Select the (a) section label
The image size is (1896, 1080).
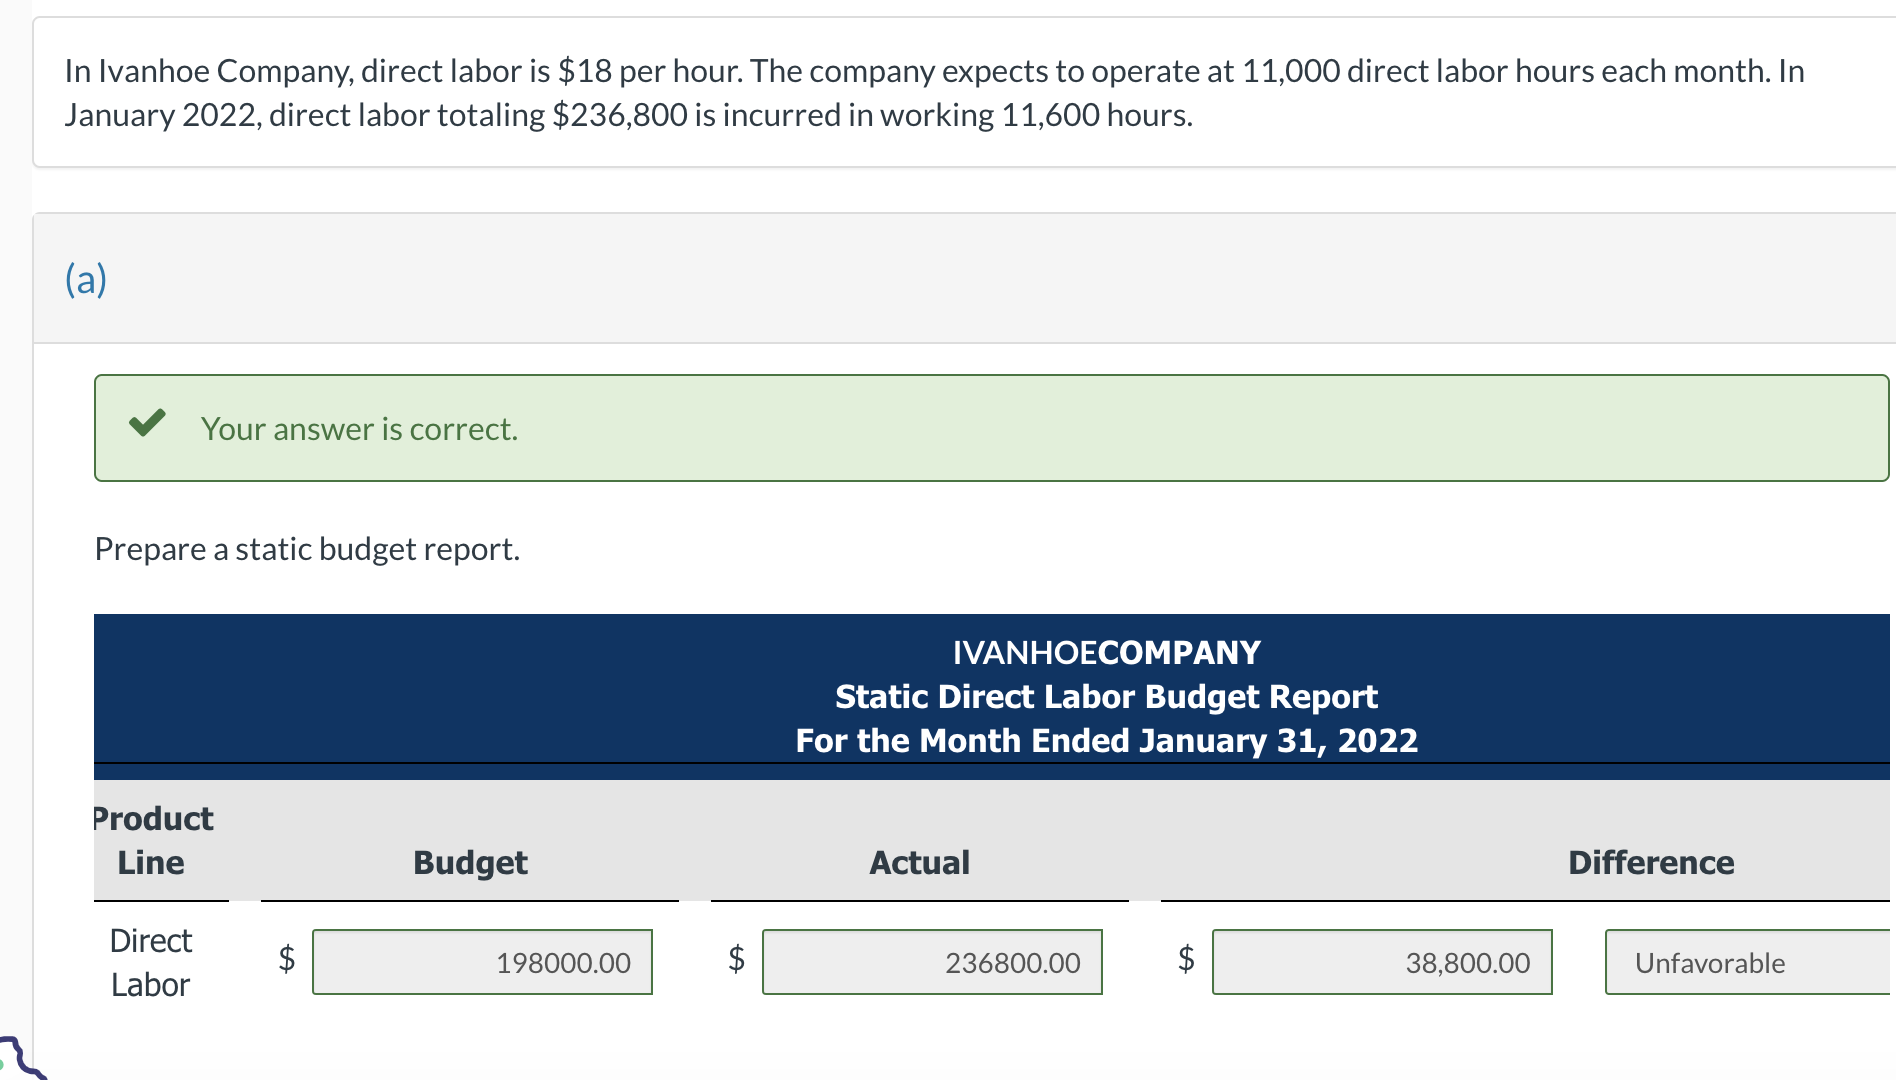click(86, 279)
